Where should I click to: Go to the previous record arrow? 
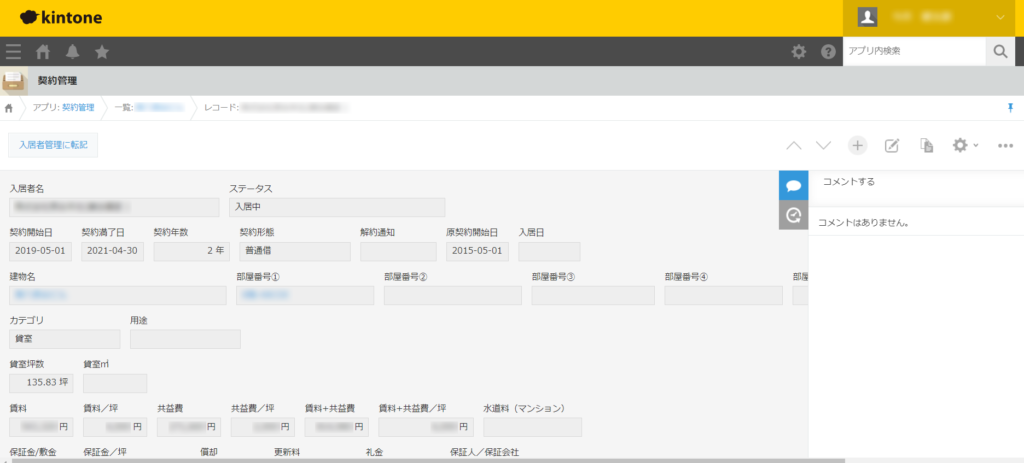coord(794,146)
